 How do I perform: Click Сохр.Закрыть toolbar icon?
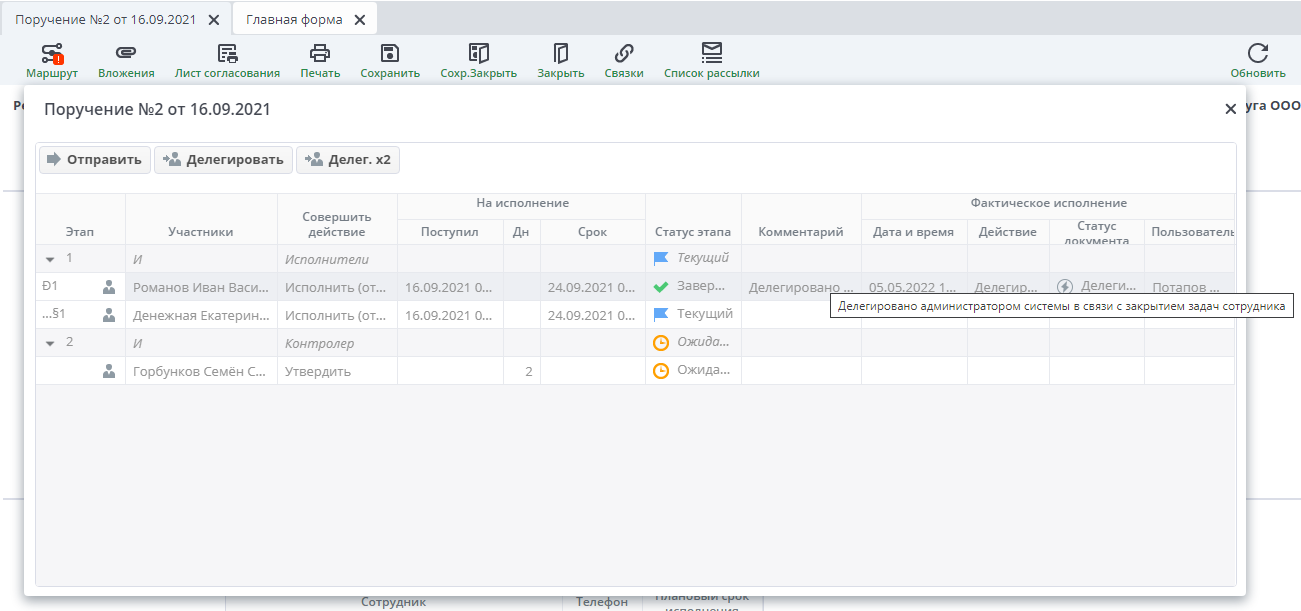[478, 55]
